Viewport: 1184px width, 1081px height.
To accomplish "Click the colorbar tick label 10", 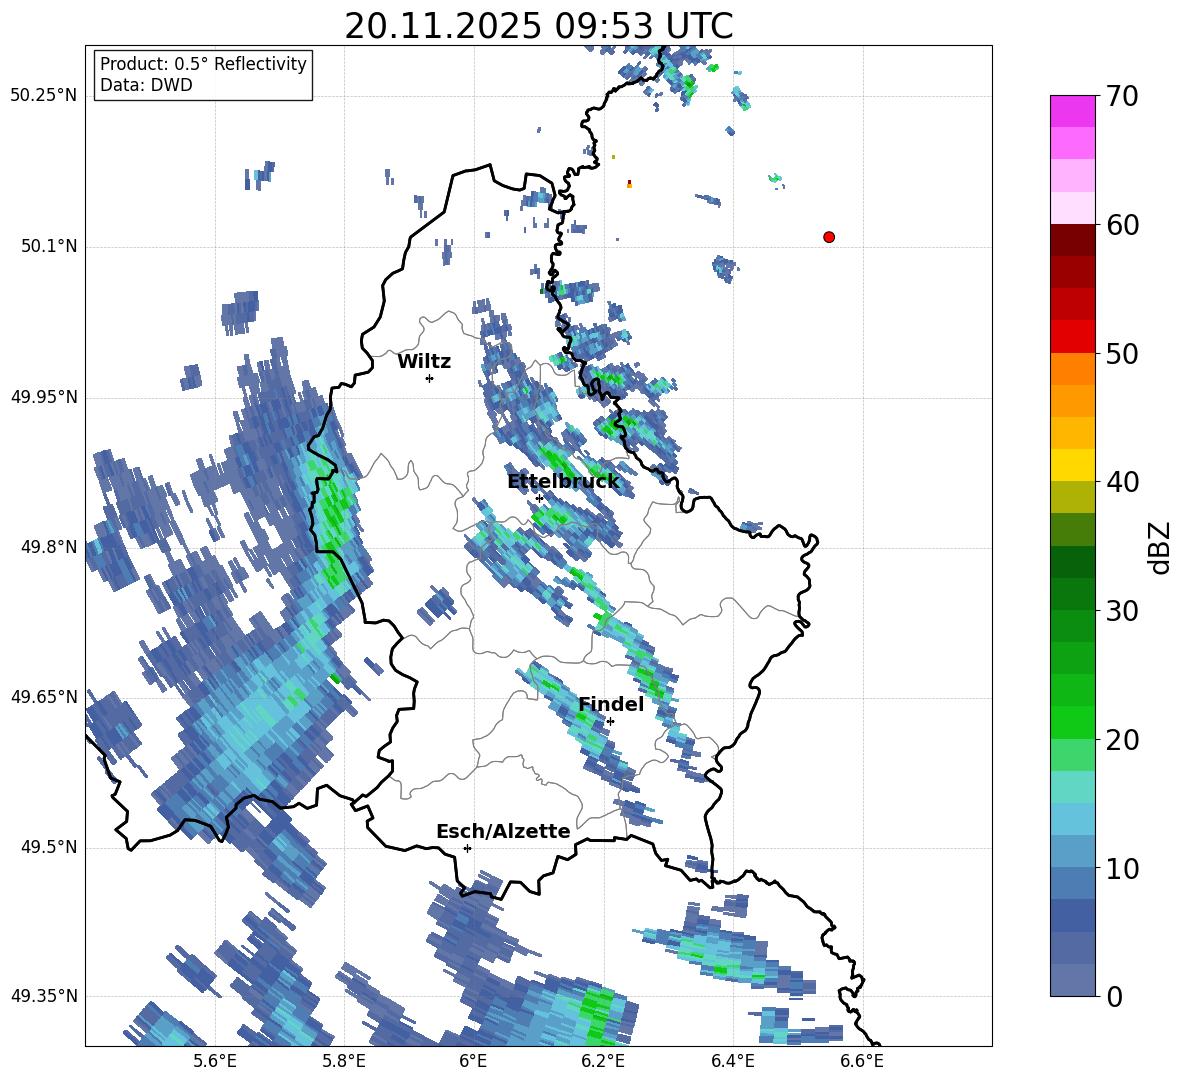I will (1122, 869).
